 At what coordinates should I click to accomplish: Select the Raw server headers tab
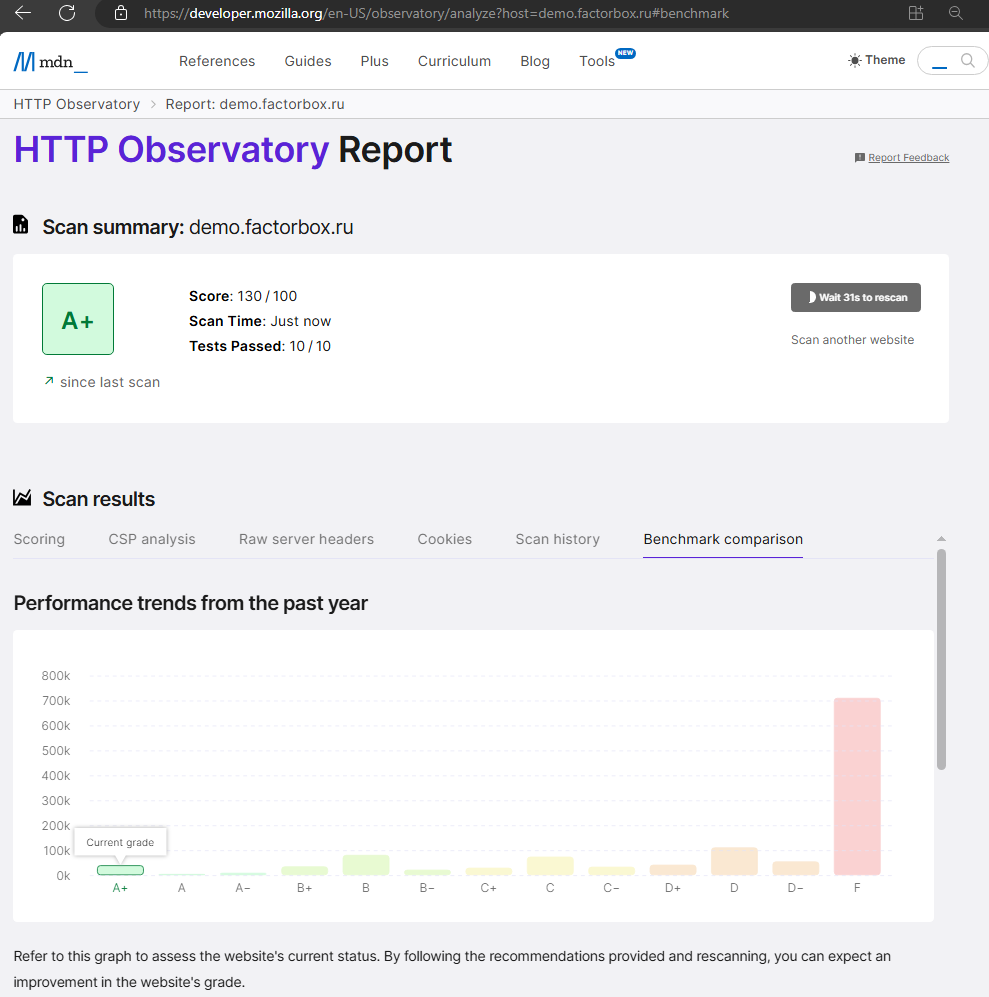tap(306, 539)
